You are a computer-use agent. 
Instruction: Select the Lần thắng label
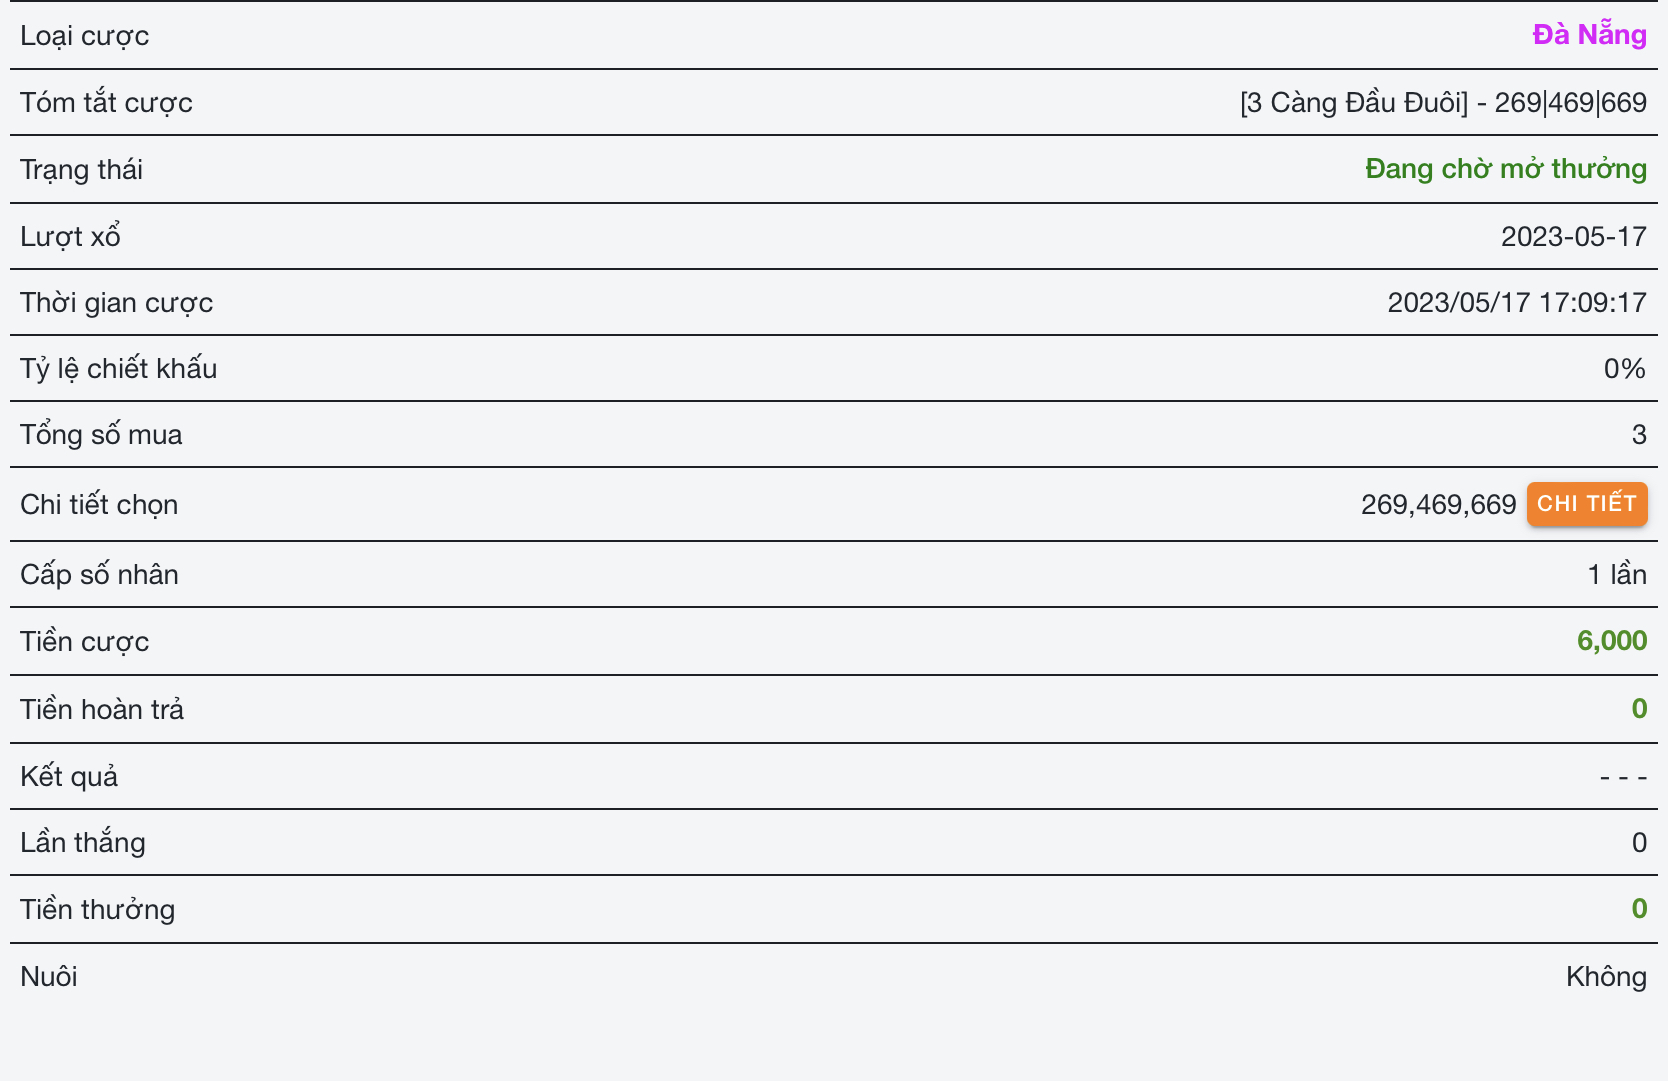83,843
